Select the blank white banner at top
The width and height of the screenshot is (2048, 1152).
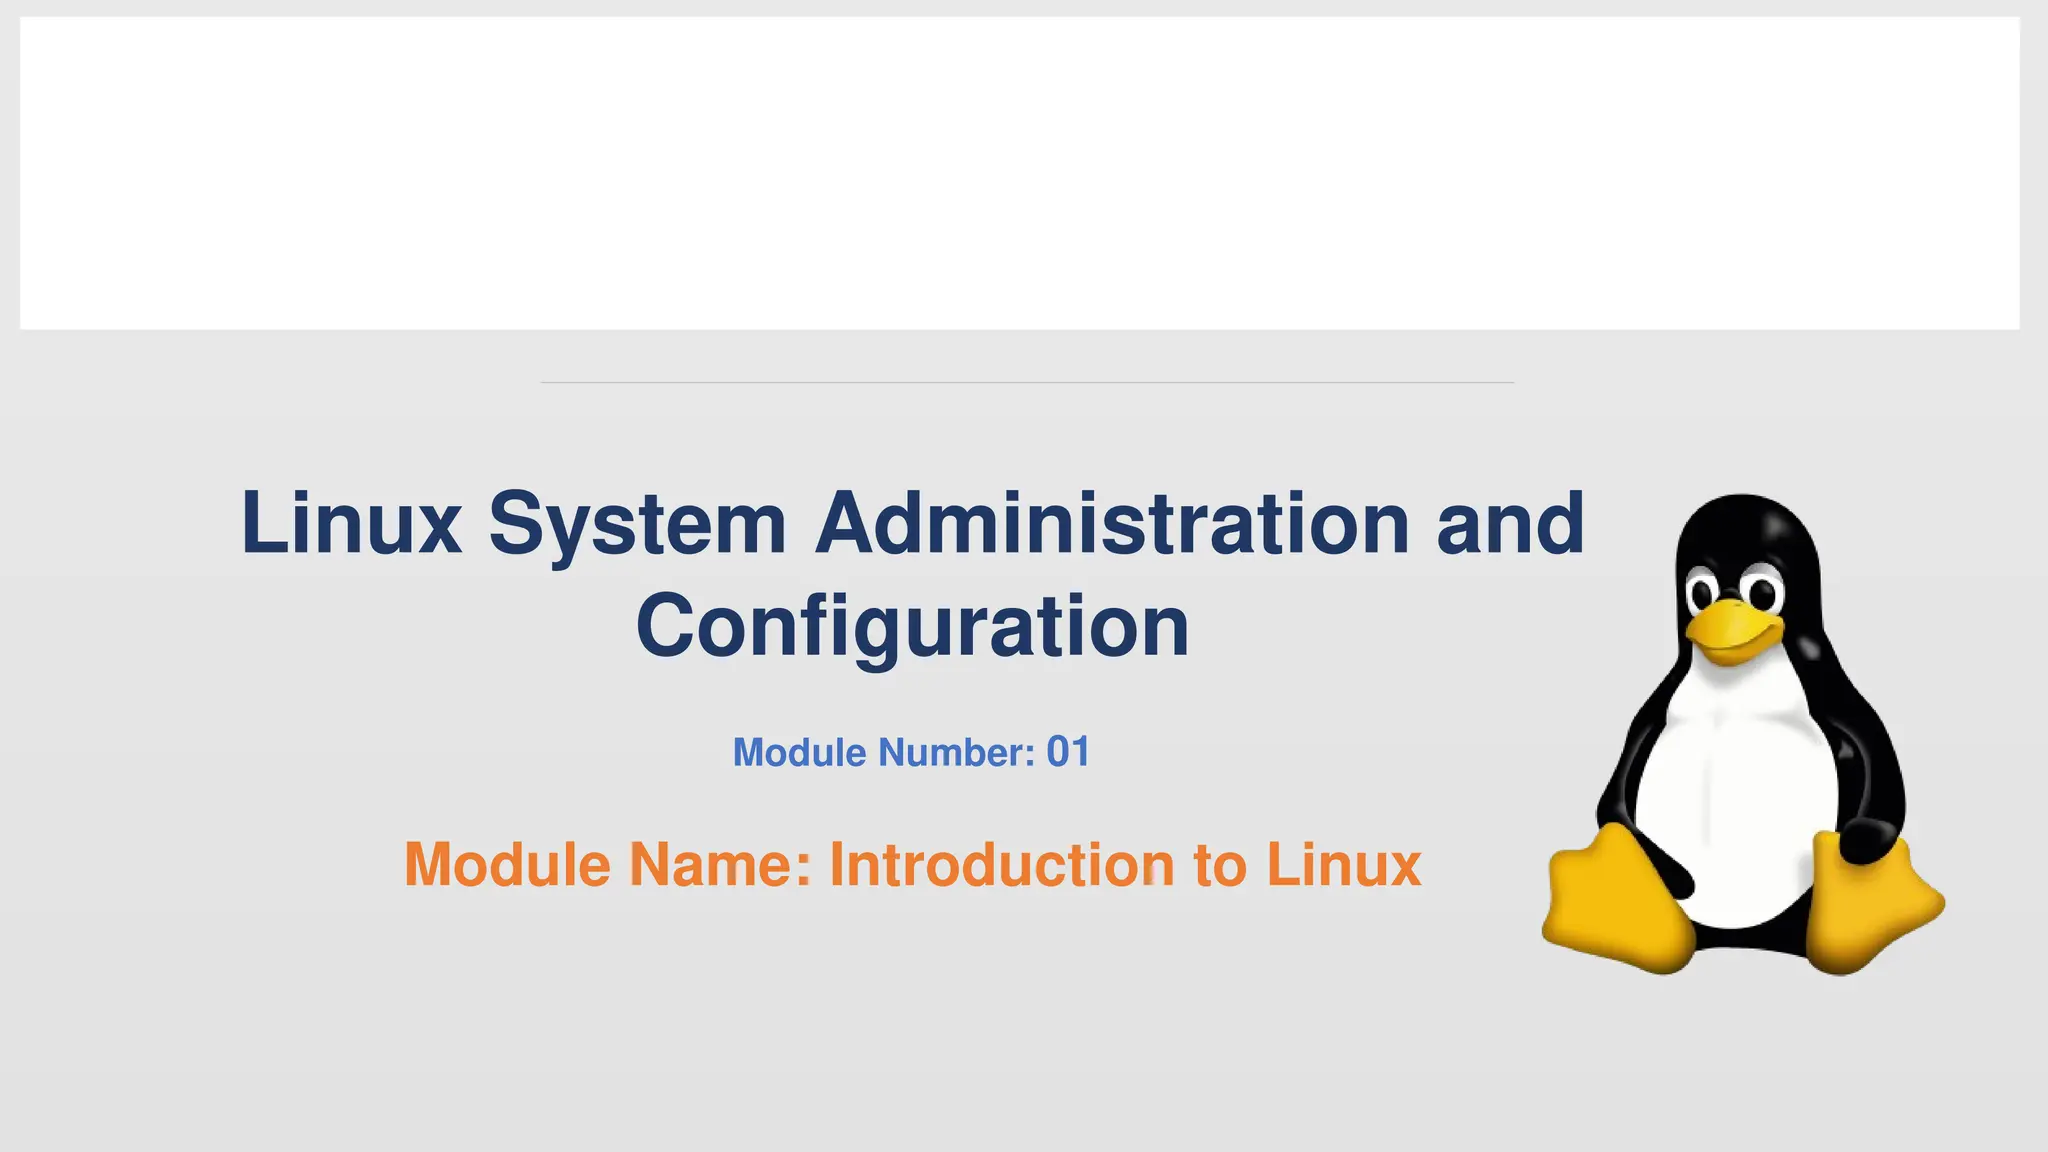(1019, 173)
